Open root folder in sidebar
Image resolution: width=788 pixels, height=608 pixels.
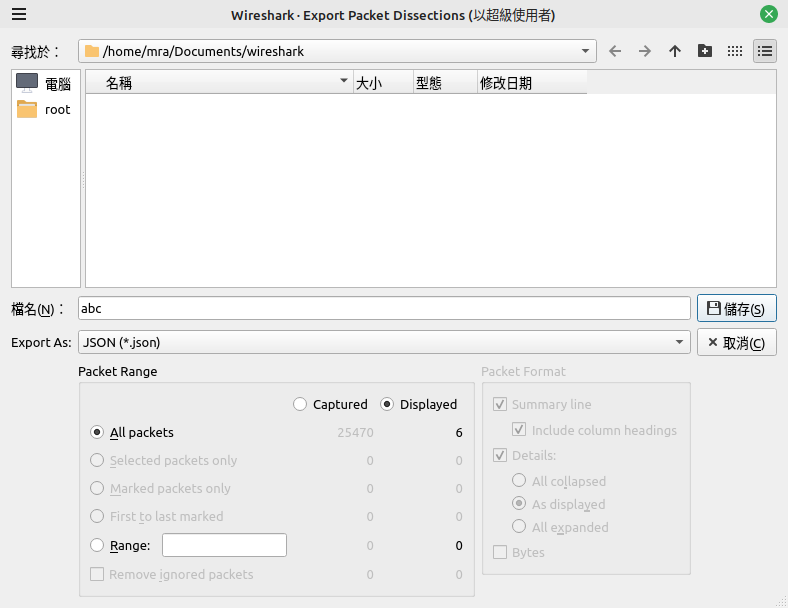coord(43,110)
